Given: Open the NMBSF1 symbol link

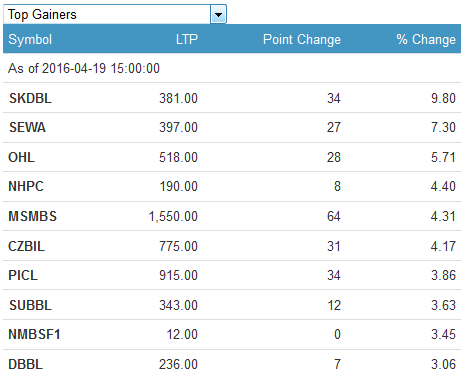Looking at the screenshot, I should 34,334.
